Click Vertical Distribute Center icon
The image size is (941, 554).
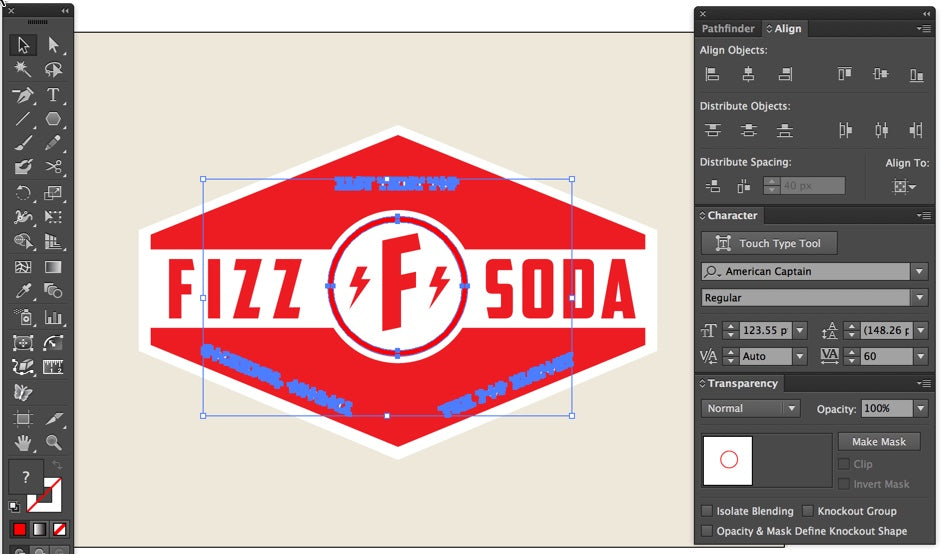[x=748, y=130]
